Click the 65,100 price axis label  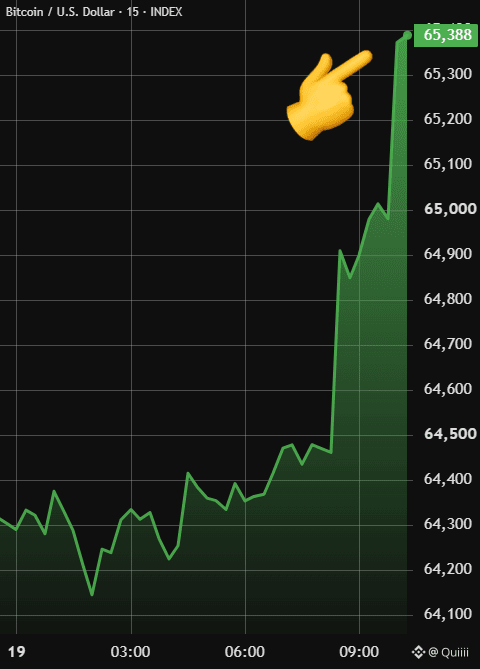tap(448, 164)
